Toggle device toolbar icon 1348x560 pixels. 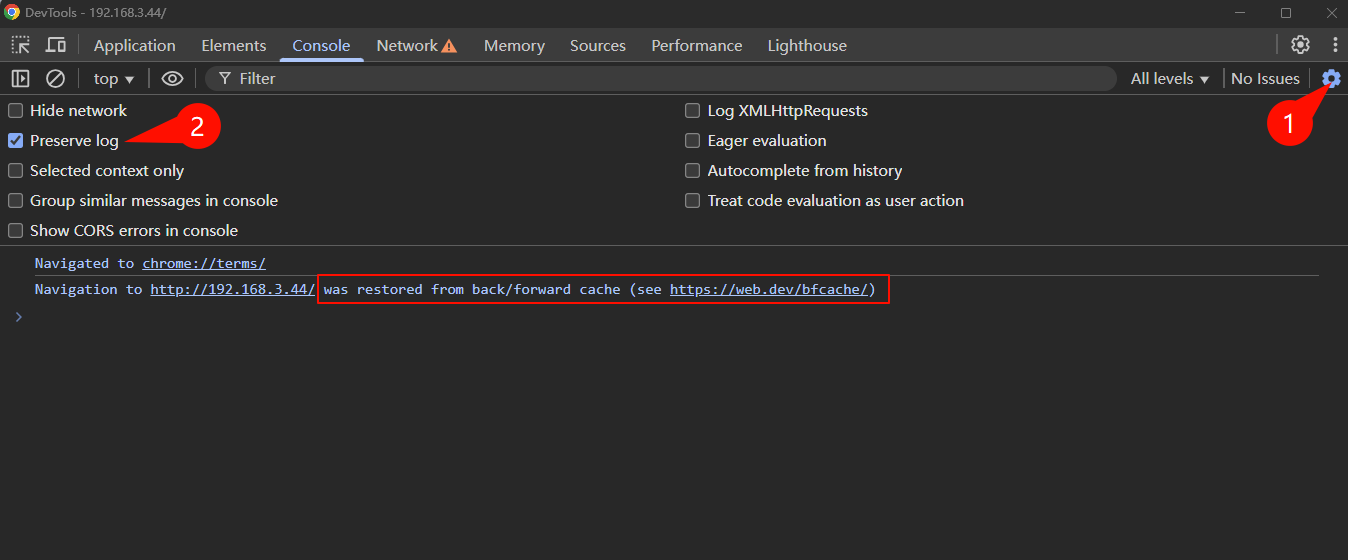[56, 45]
